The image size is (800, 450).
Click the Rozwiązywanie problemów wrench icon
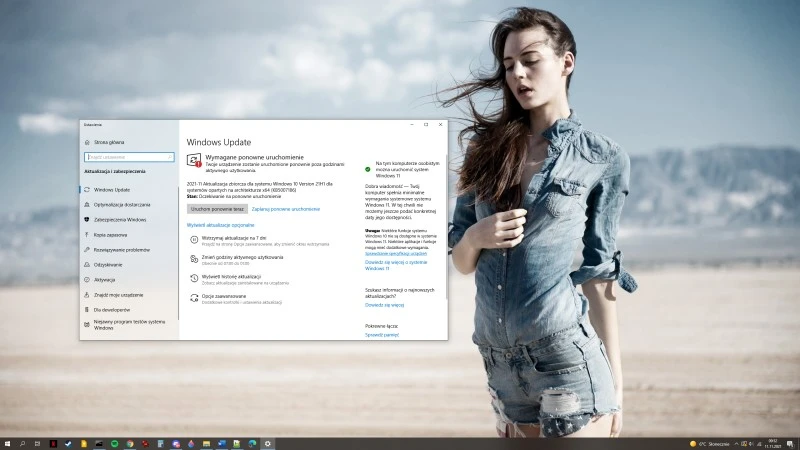tap(87, 249)
